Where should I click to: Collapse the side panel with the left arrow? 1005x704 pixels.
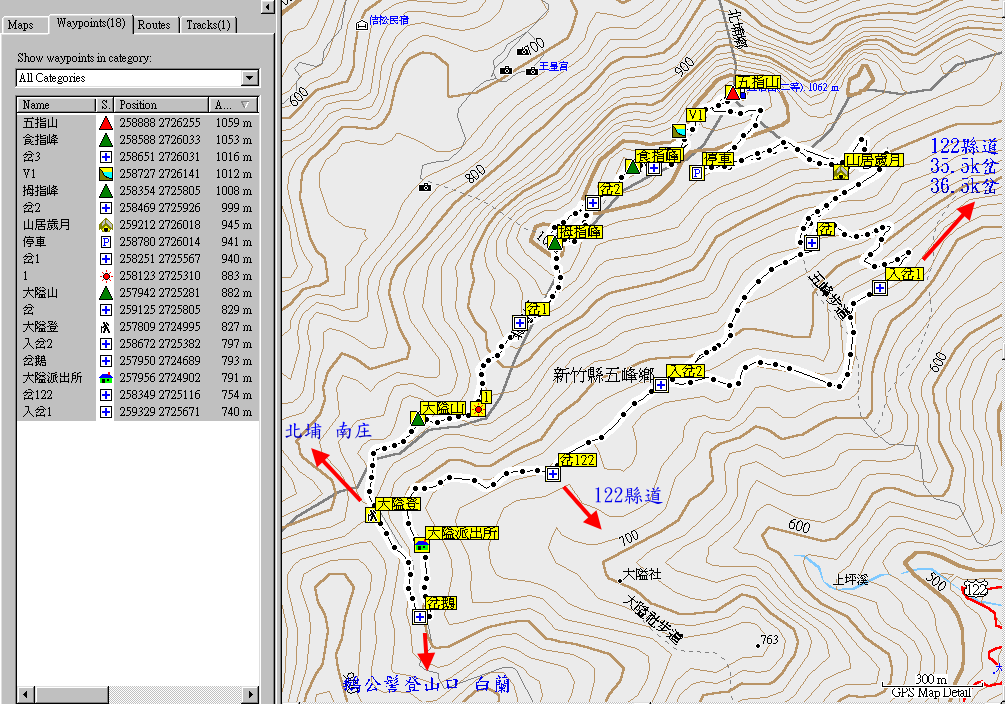pyautogui.click(x=268, y=6)
